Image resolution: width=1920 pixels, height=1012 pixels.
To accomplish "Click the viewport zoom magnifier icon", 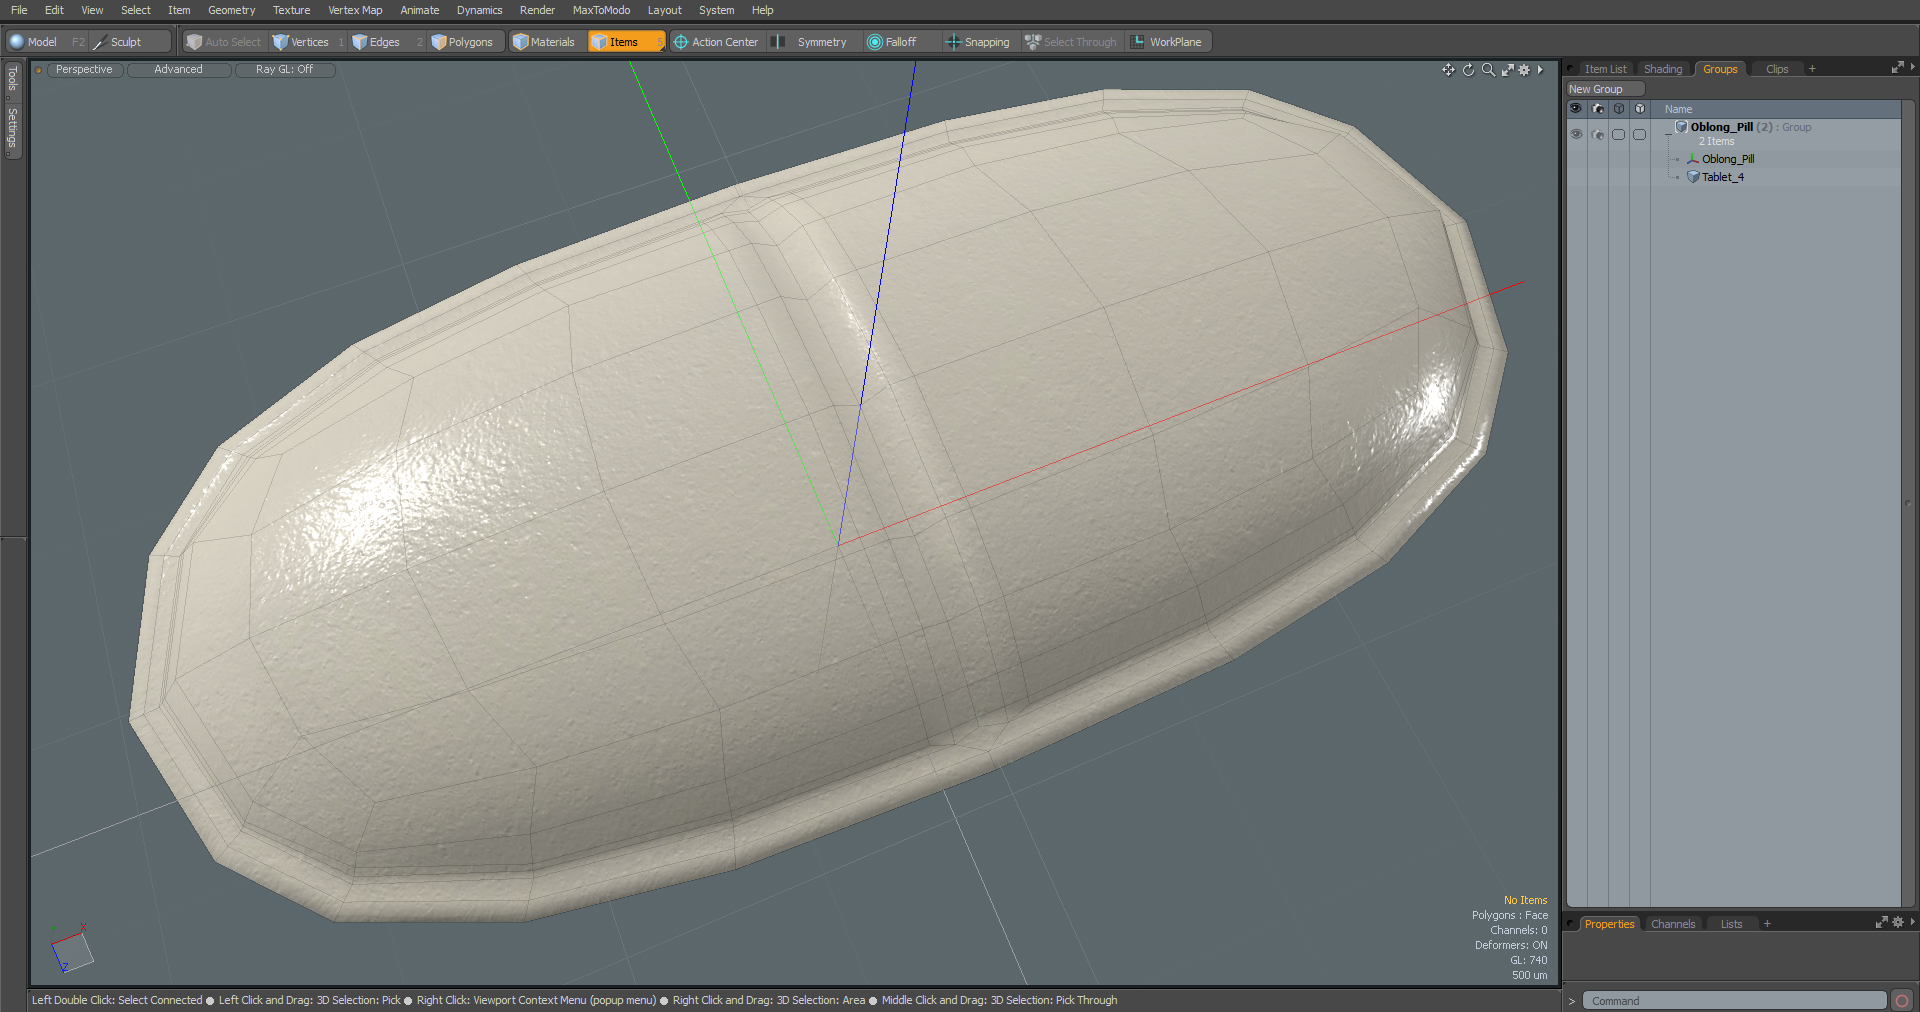I will (x=1488, y=70).
